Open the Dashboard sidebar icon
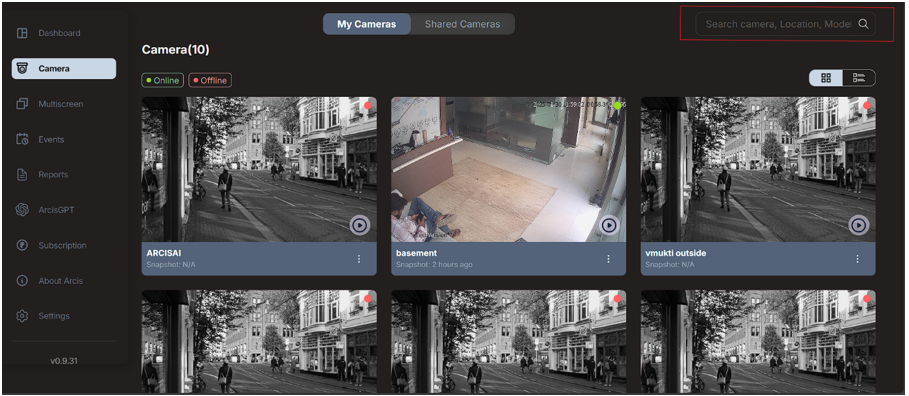Viewport: 909px width, 396px height. 22,33
